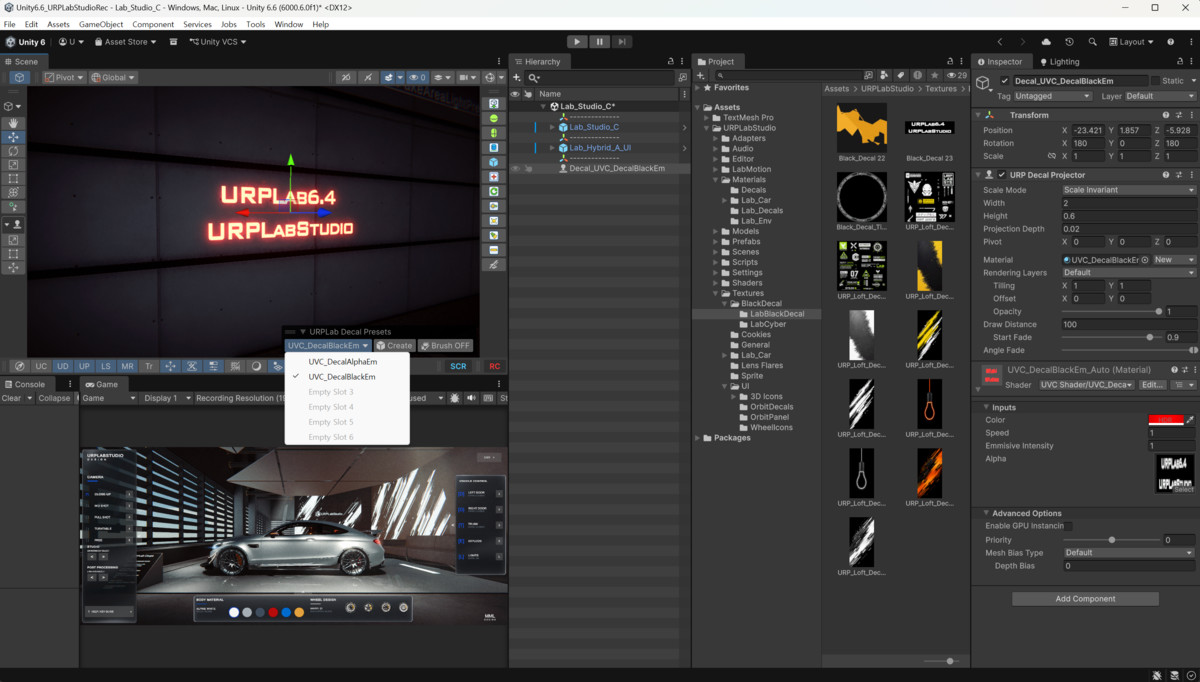Click the Transform component help icon
Image resolution: width=1200 pixels, height=682 pixels.
pos(1166,115)
